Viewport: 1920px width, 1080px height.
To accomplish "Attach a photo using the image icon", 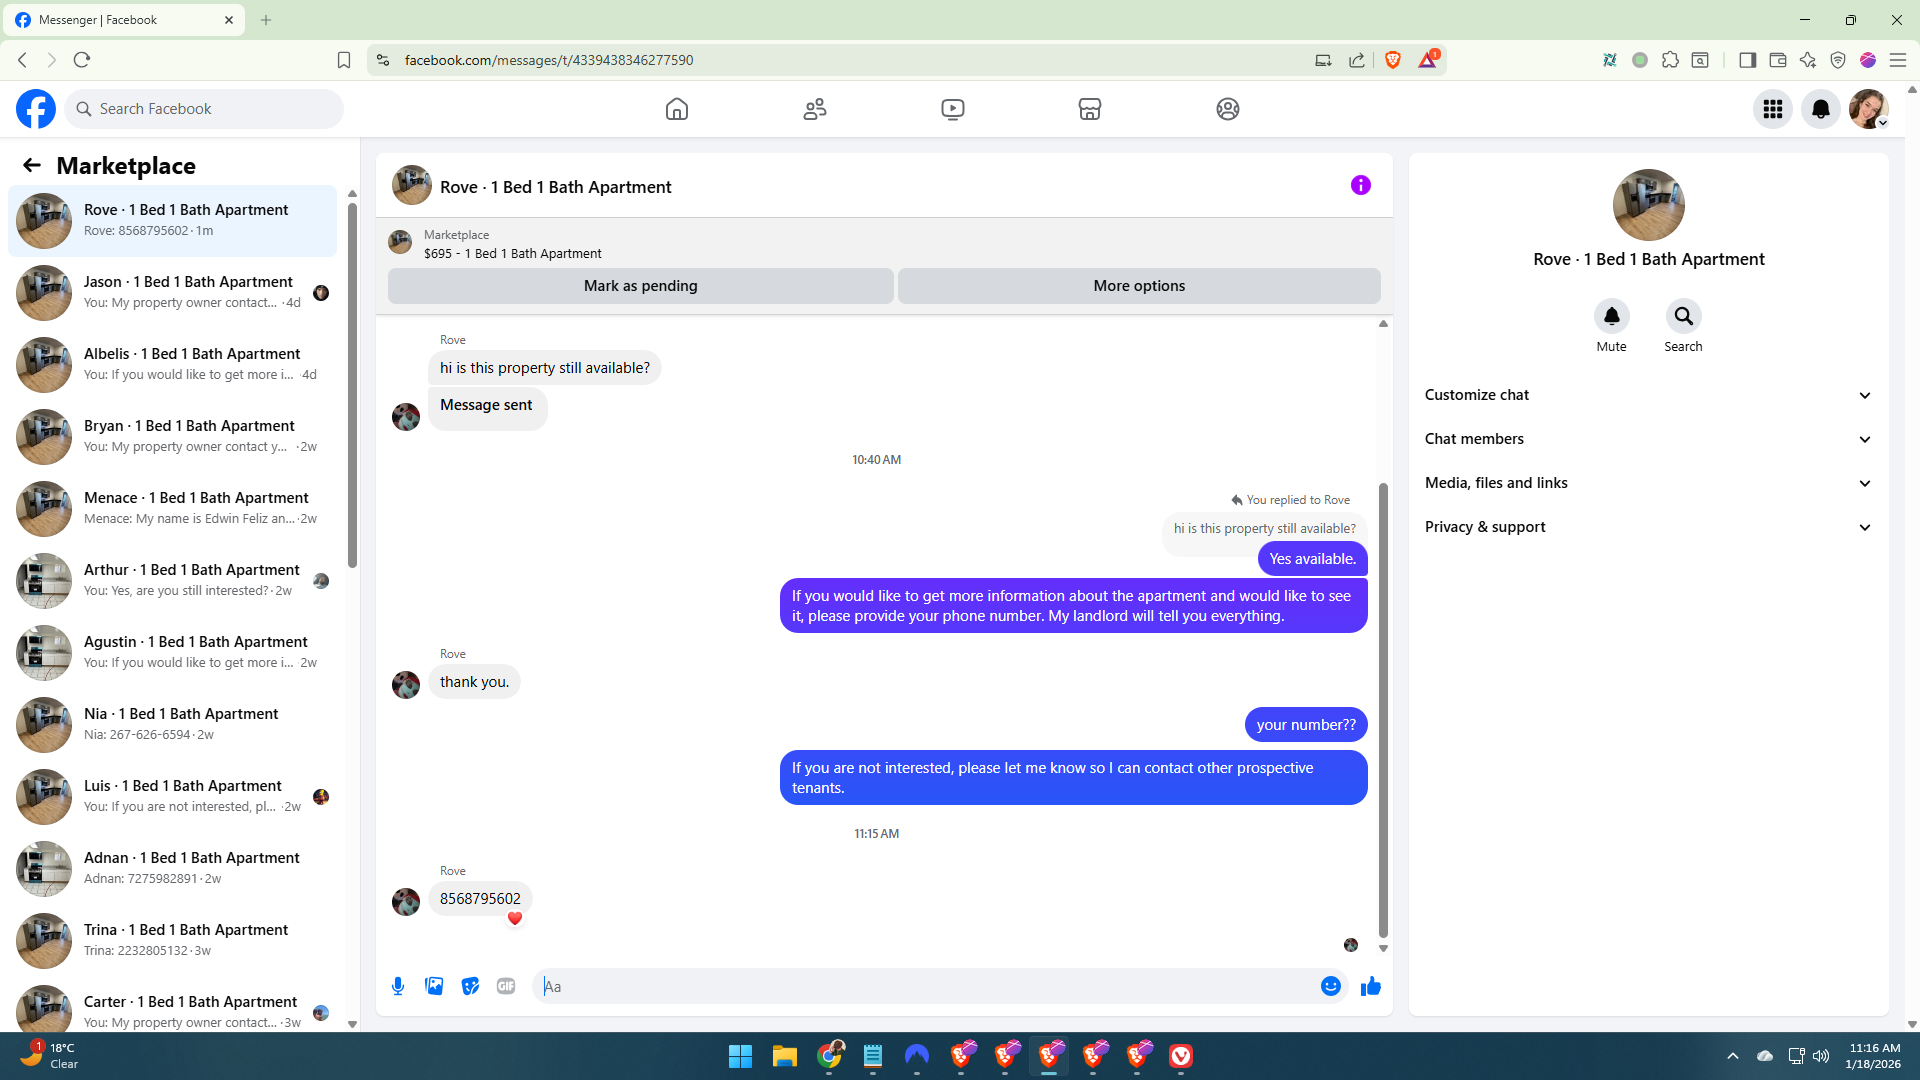I will pos(434,986).
